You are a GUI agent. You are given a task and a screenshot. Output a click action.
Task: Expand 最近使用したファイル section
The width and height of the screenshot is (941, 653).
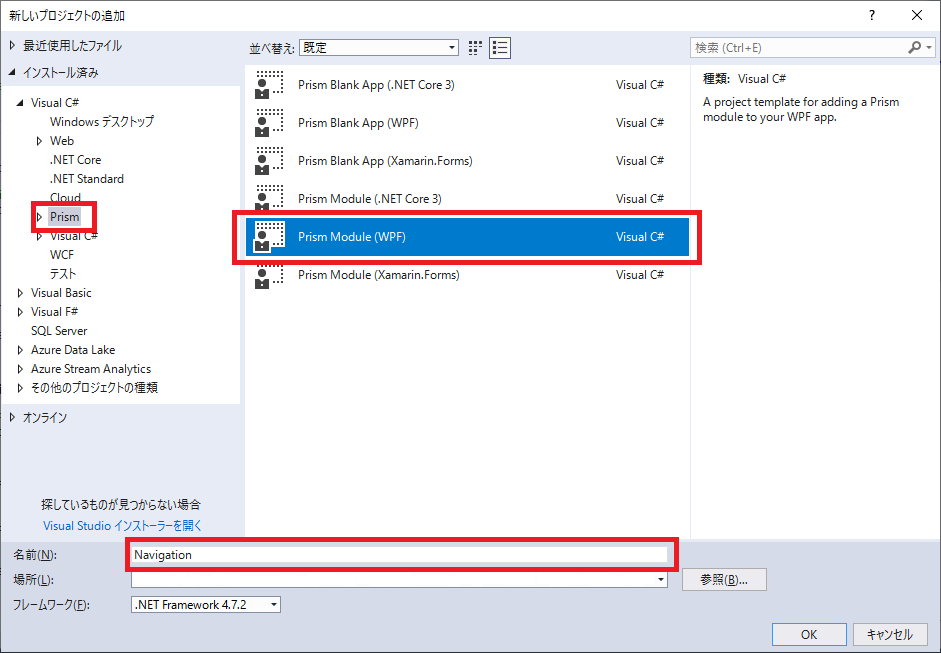point(13,46)
